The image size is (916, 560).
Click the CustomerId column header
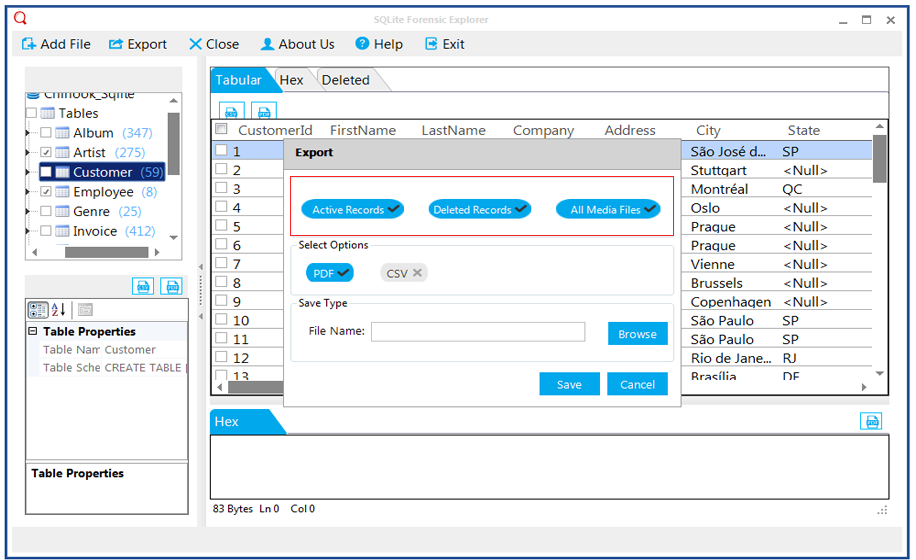[275, 130]
